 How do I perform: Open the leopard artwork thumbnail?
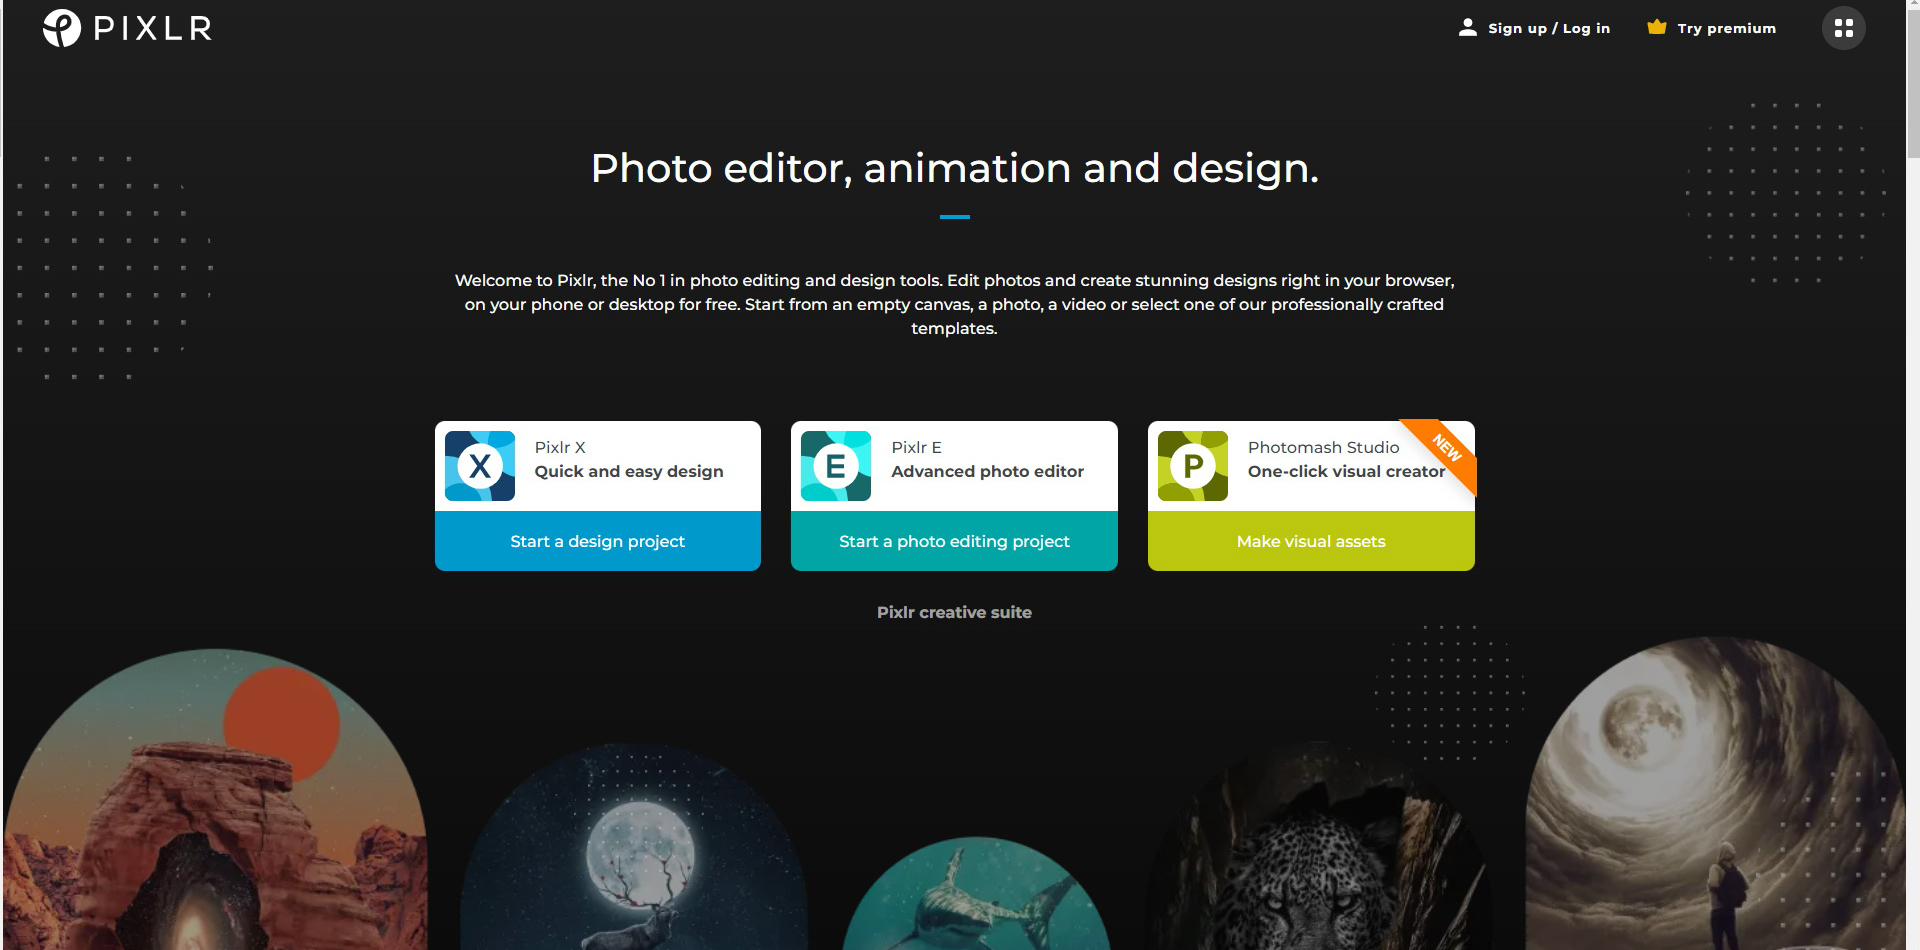(x=1320, y=845)
